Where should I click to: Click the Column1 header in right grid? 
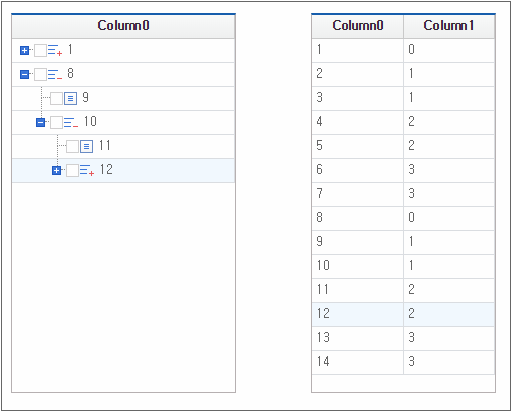pyautogui.click(x=449, y=26)
